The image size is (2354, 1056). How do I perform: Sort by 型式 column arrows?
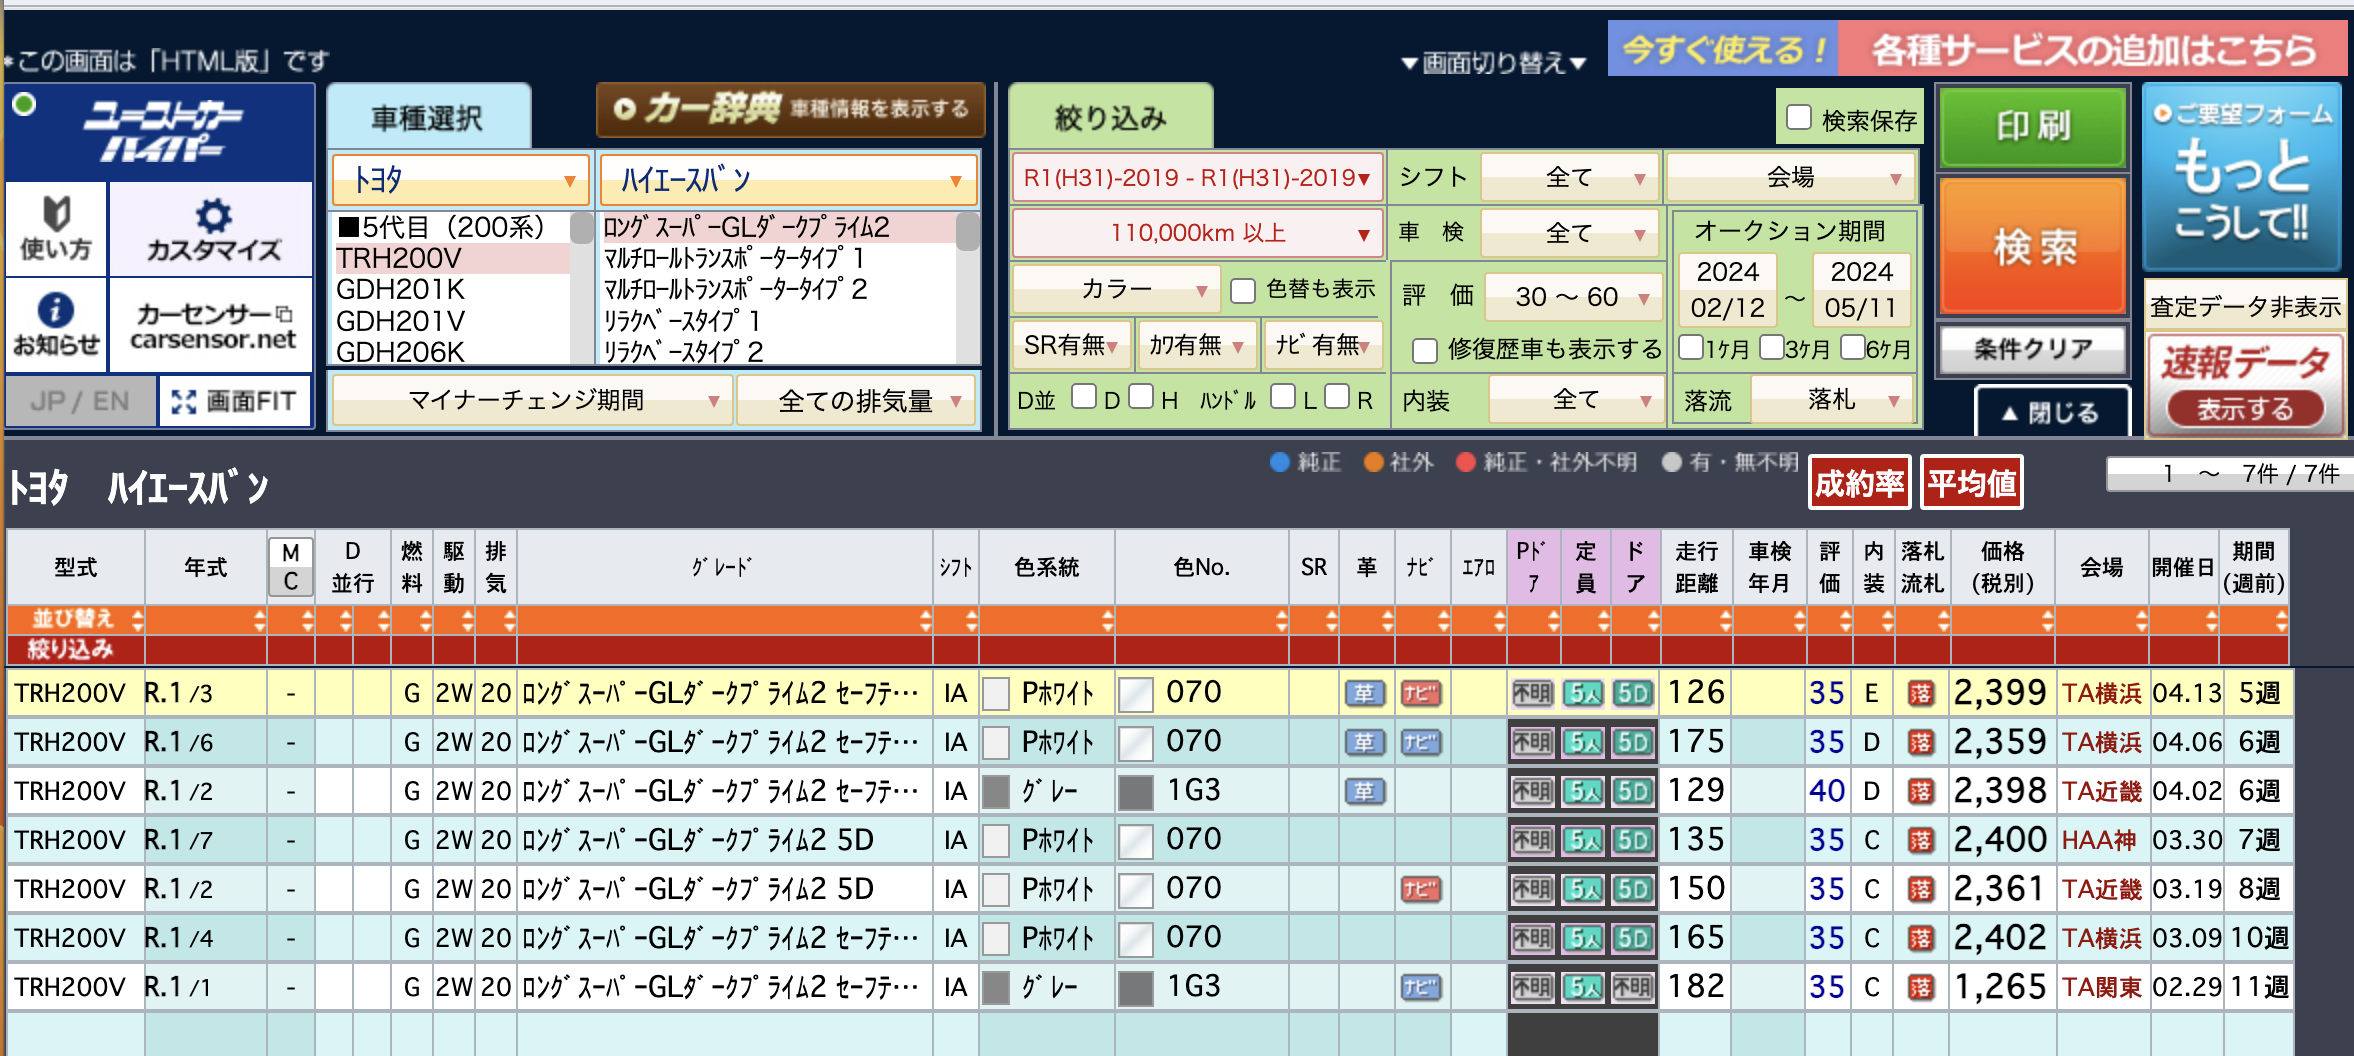click(x=137, y=620)
